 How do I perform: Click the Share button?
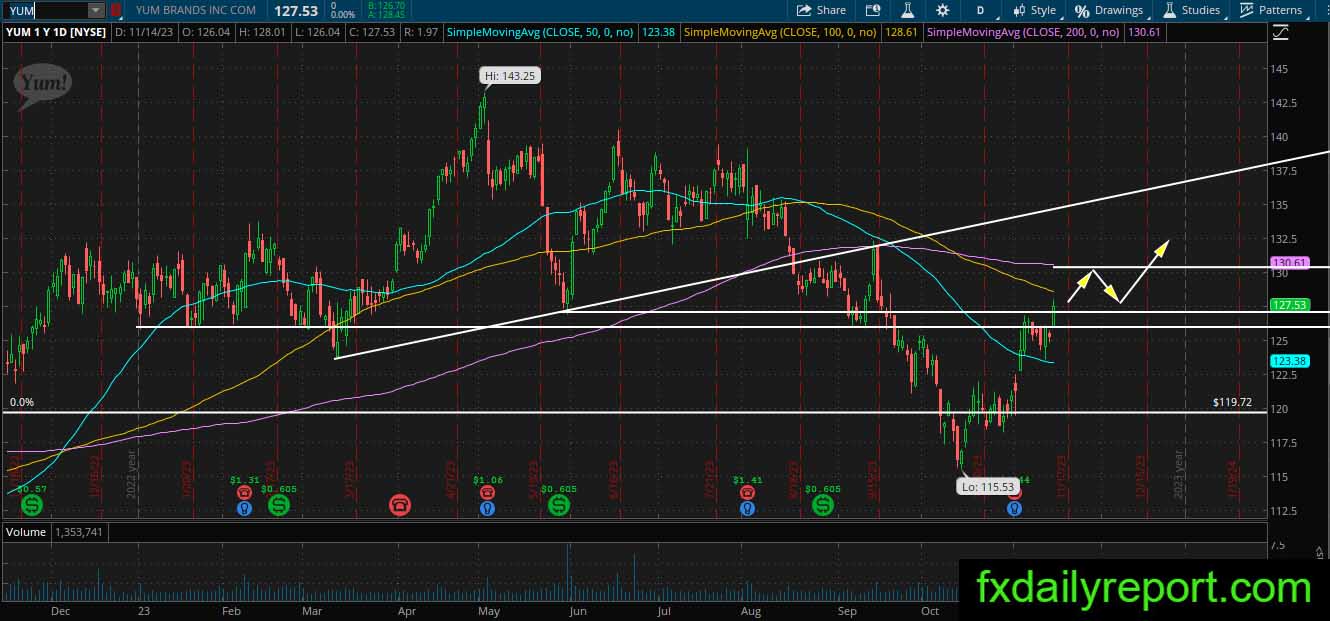[821, 10]
